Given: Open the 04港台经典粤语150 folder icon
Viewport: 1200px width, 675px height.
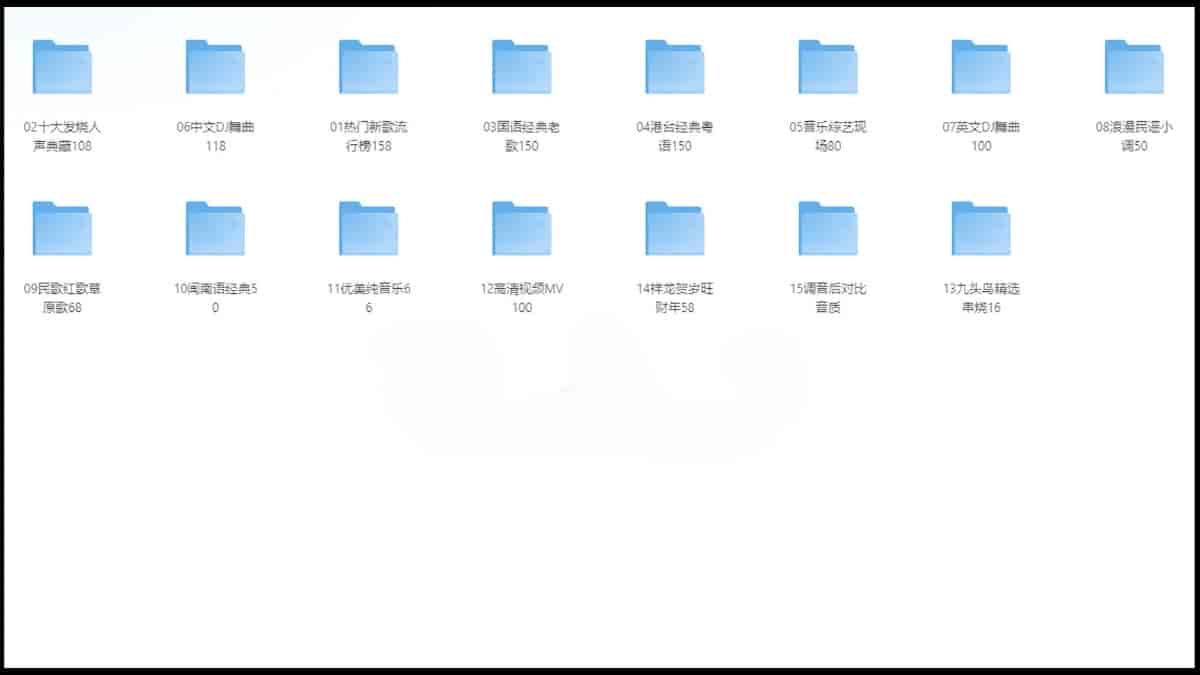Looking at the screenshot, I should click(x=674, y=67).
